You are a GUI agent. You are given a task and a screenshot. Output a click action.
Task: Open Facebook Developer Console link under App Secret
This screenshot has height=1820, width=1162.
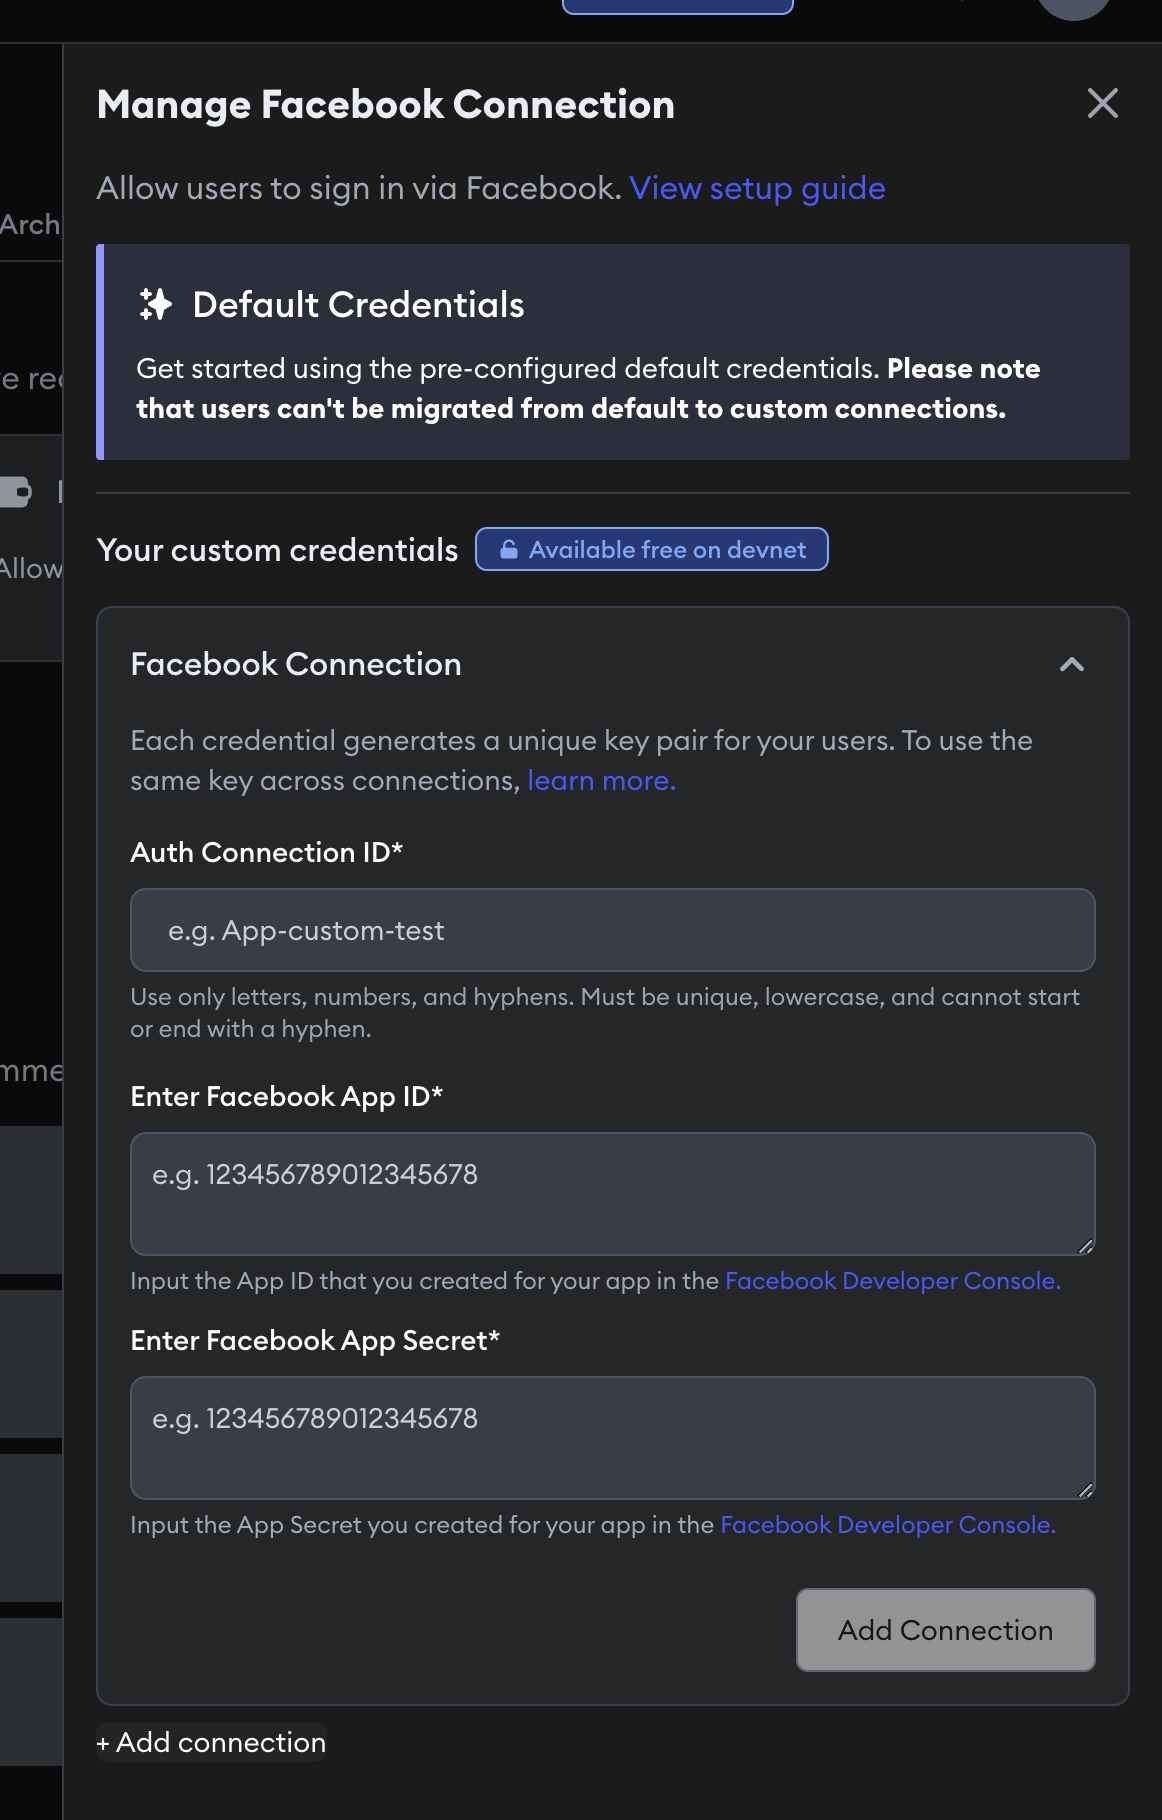pyautogui.click(x=888, y=1525)
